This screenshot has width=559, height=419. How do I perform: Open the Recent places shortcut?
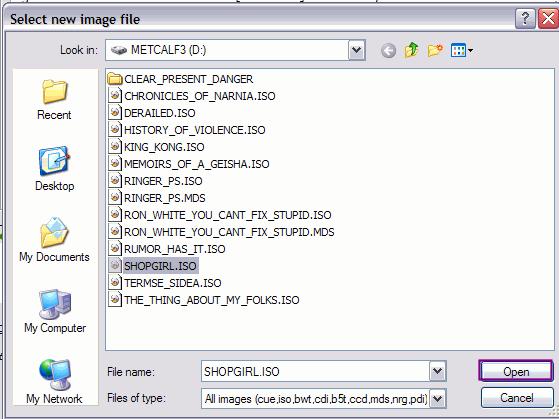54,100
